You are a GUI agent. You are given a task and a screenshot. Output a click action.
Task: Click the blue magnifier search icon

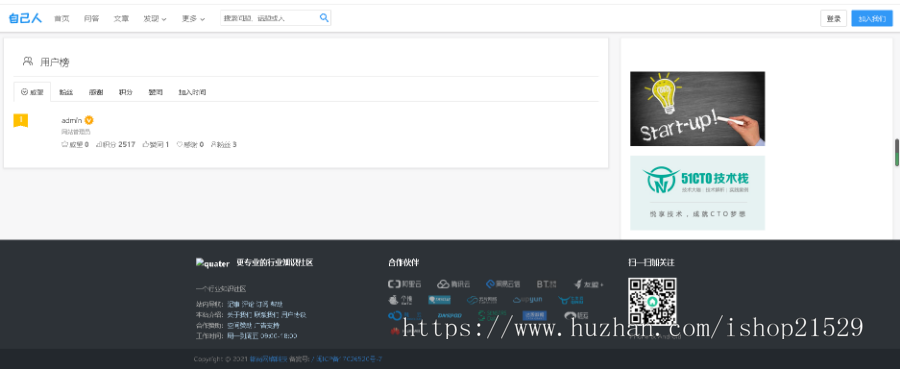tap(324, 18)
